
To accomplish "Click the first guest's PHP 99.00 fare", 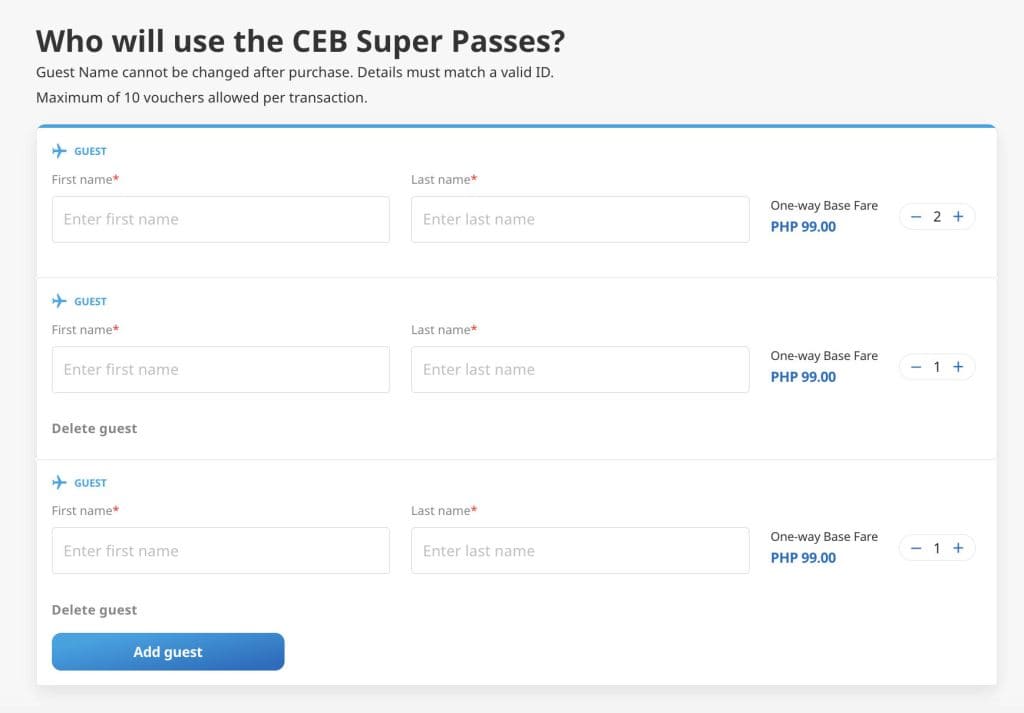I will click(803, 227).
